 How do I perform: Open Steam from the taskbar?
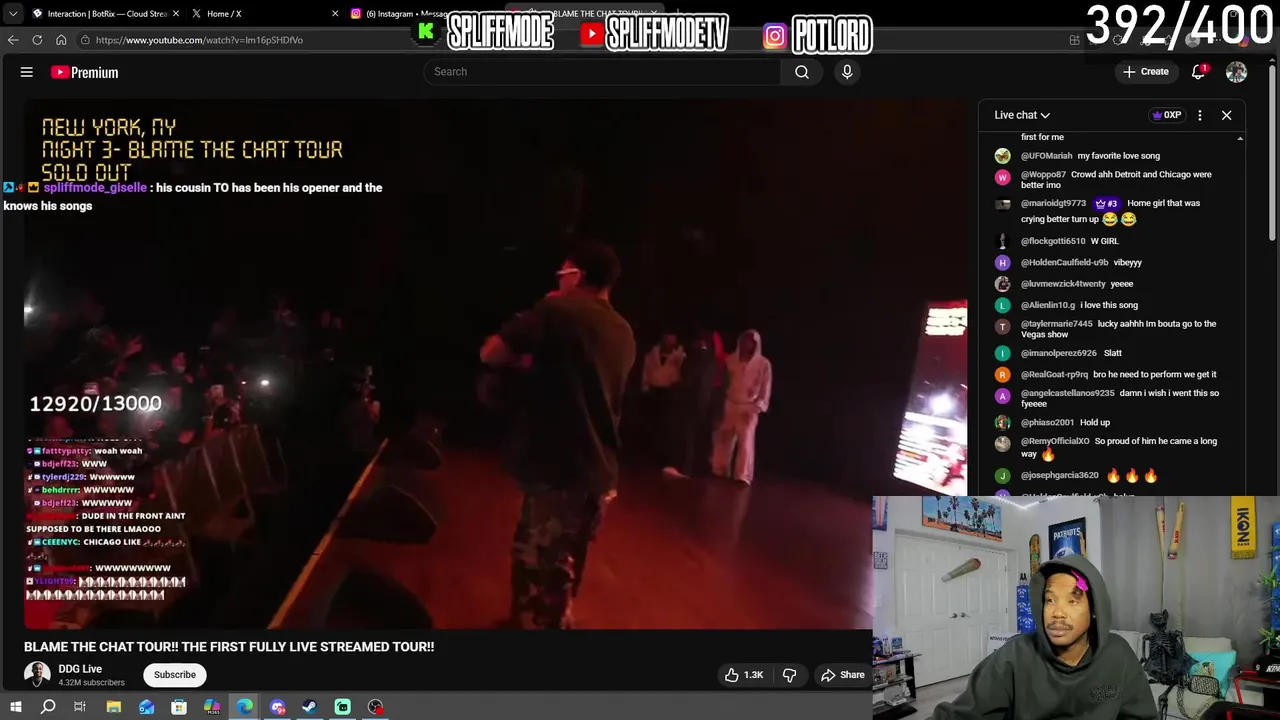coord(310,707)
